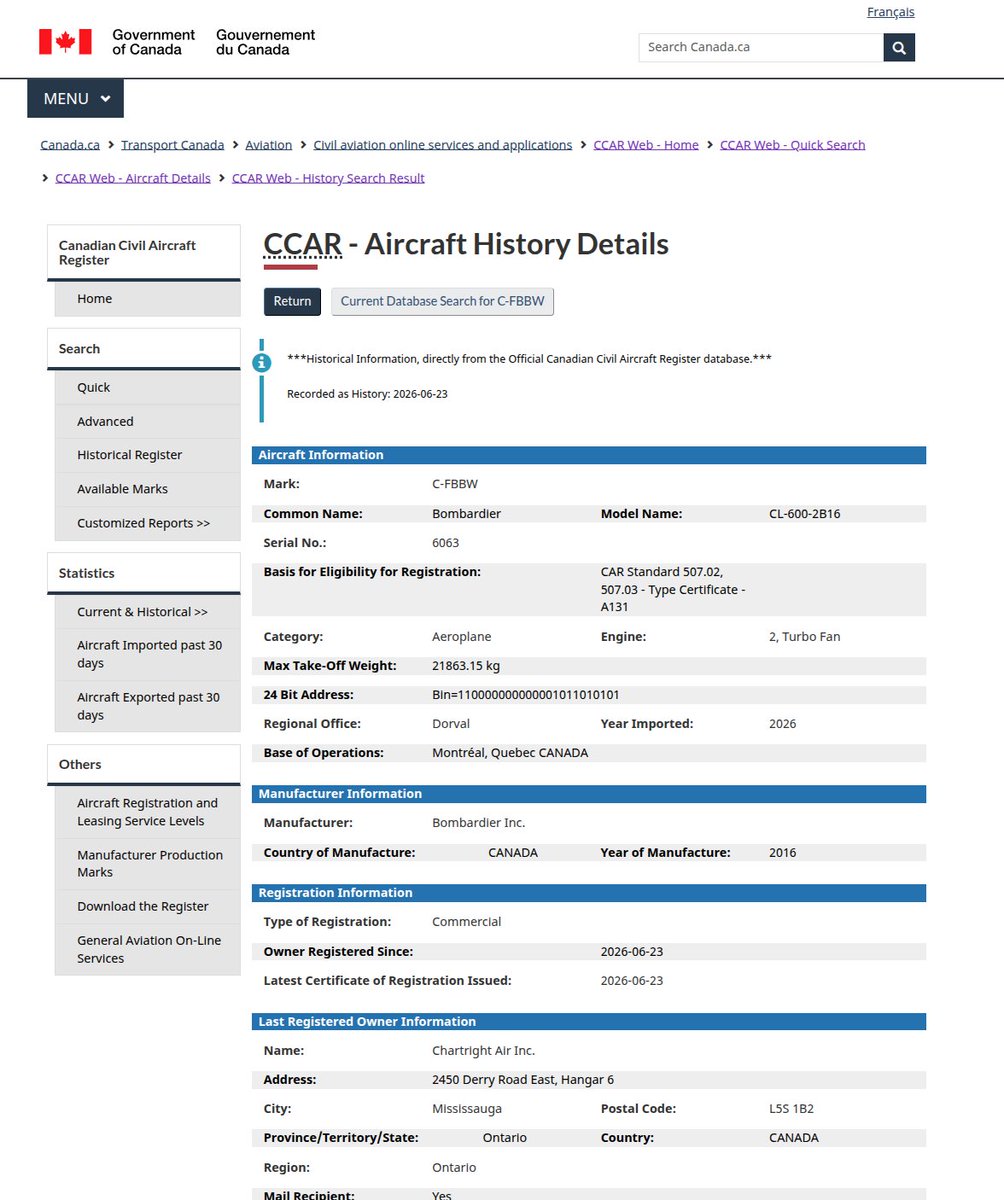The width and height of the screenshot is (1004, 1200).
Task: Switch language to Français
Action: (x=890, y=12)
